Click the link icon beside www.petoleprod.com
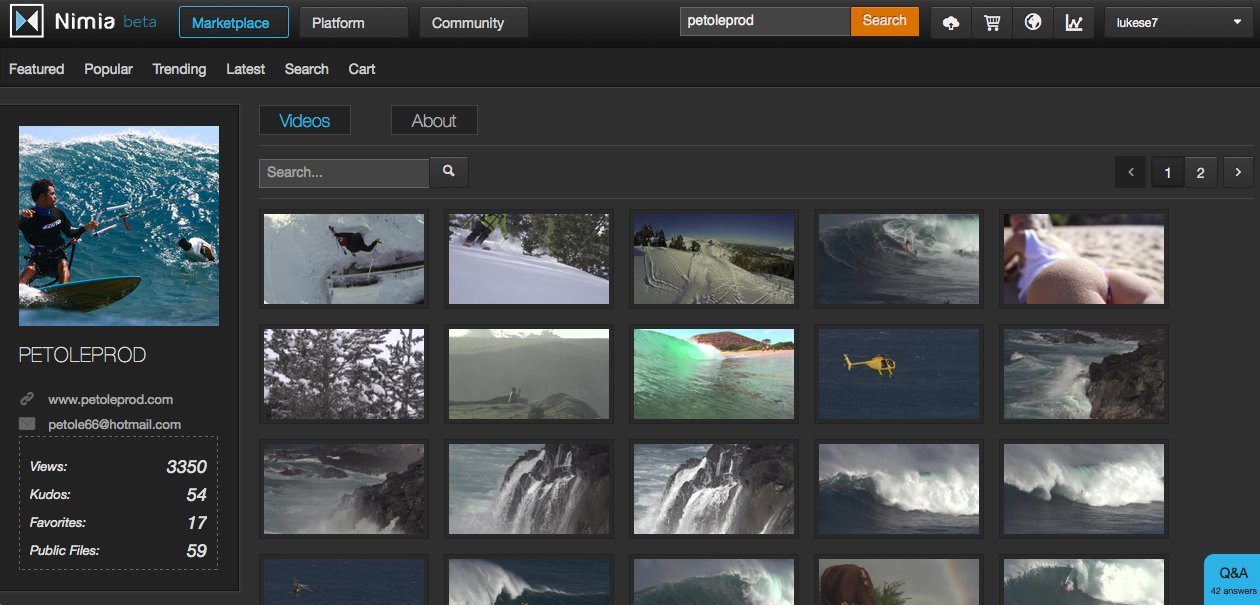The image size is (1260, 605). [27, 399]
